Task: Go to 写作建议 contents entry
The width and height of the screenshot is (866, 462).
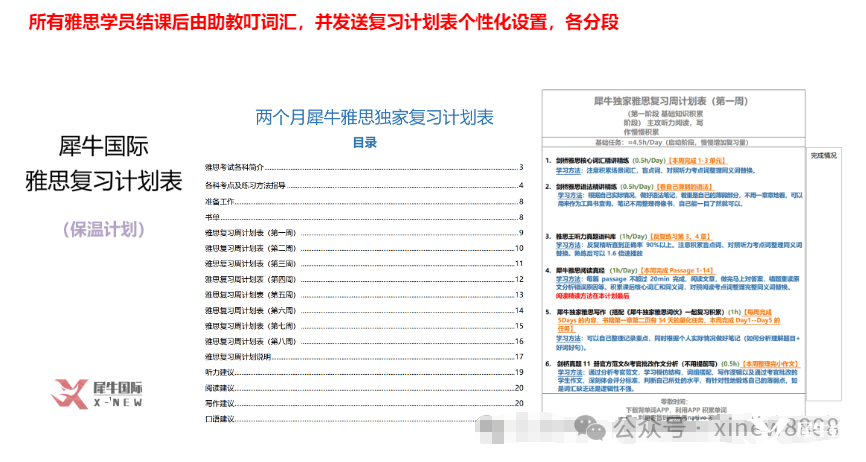Action: 364,403
